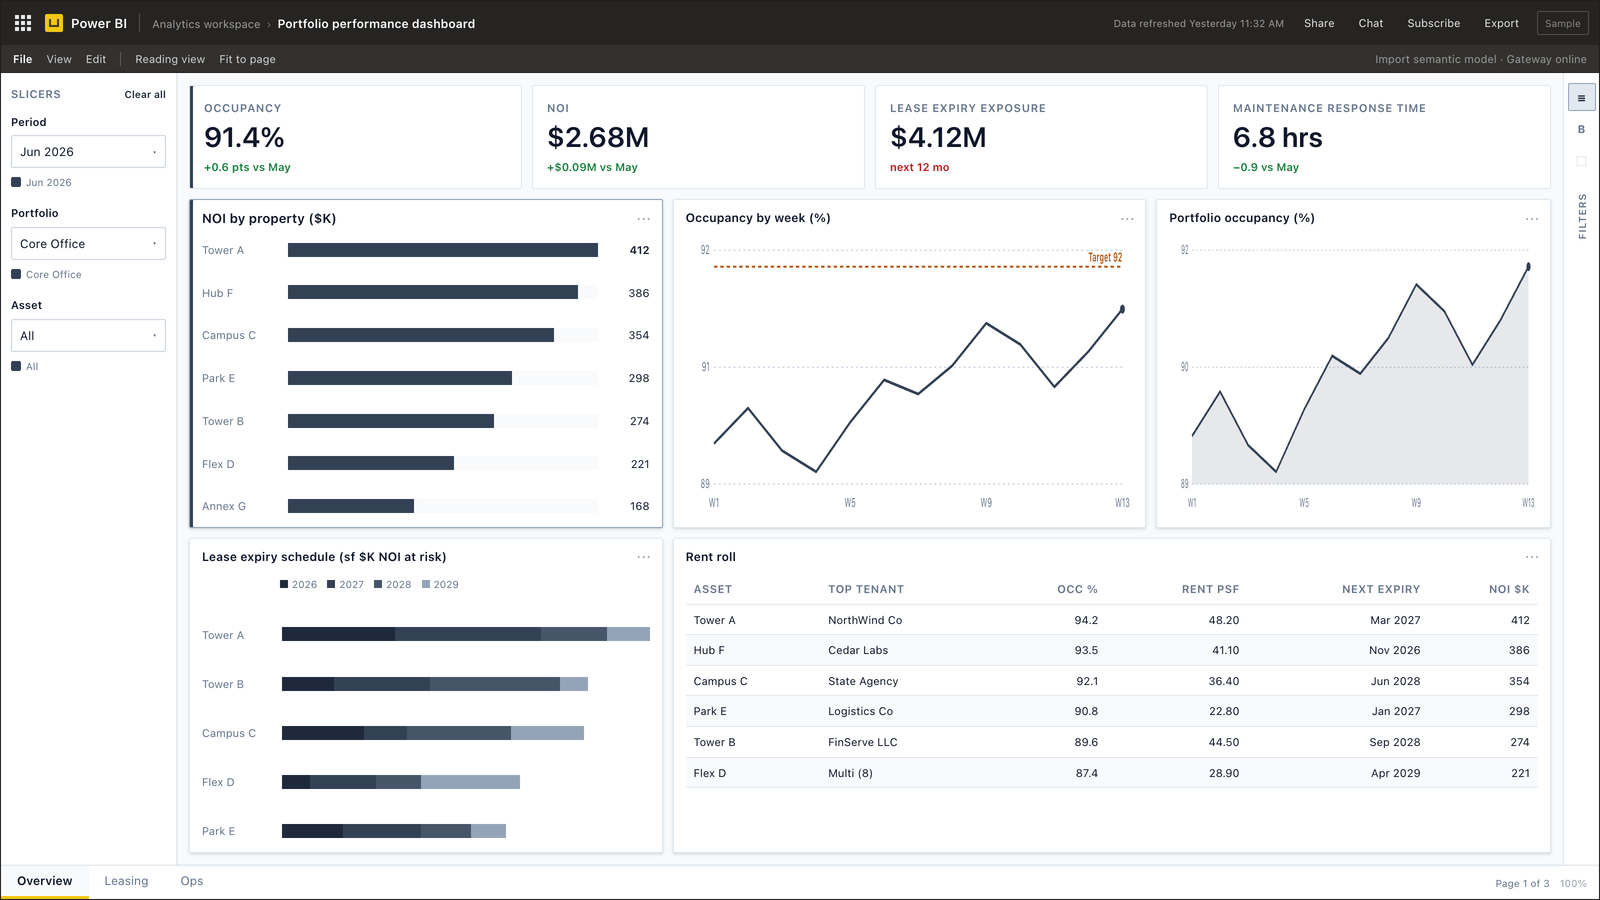The image size is (1600, 900).
Task: Open the Analytics workspace breadcrumb
Action: click(206, 24)
